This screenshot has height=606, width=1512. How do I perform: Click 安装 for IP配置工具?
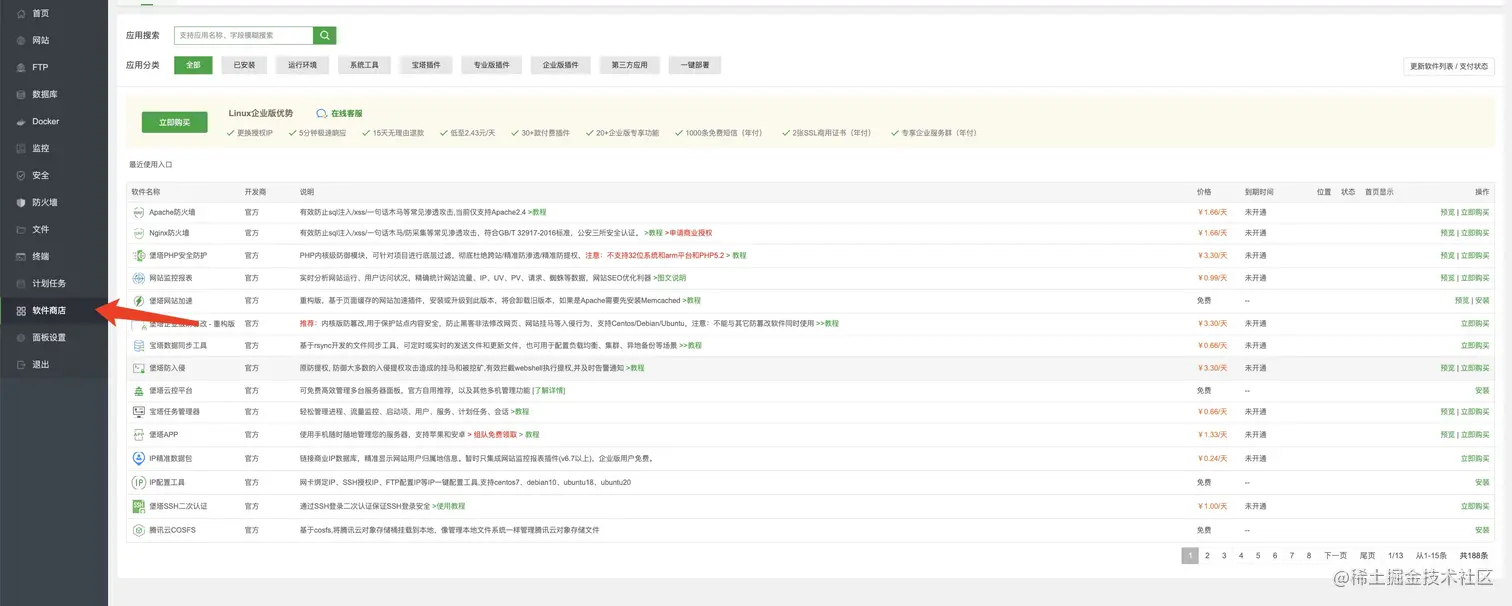1482,482
